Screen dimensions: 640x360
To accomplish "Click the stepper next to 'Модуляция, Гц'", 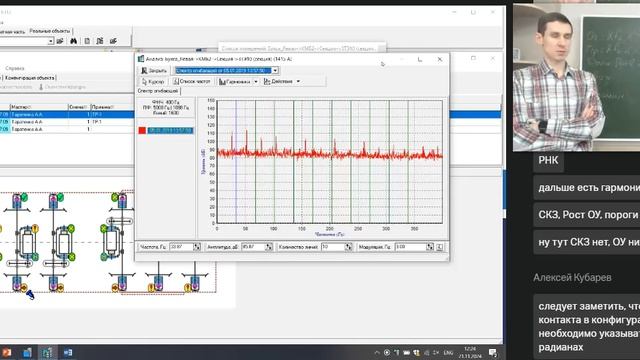I will pyautogui.click(x=430, y=247).
